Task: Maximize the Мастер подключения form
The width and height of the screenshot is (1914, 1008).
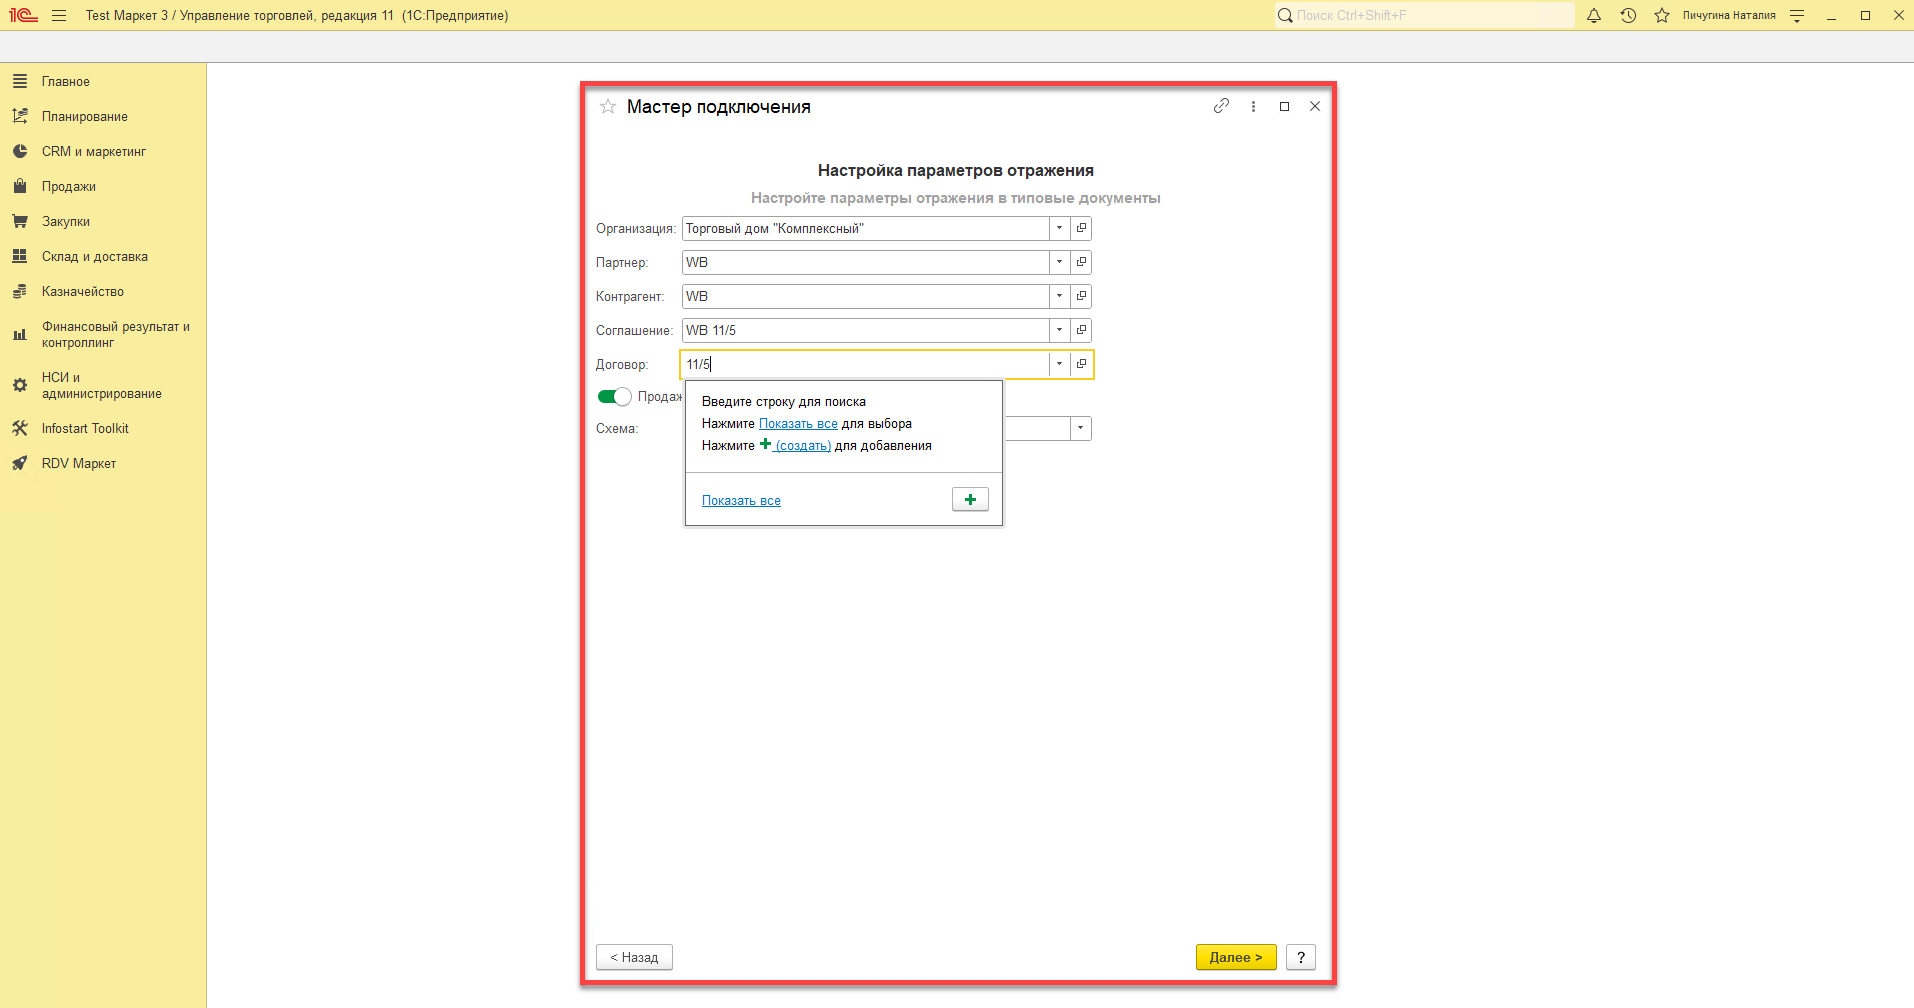Action: 1285,106
